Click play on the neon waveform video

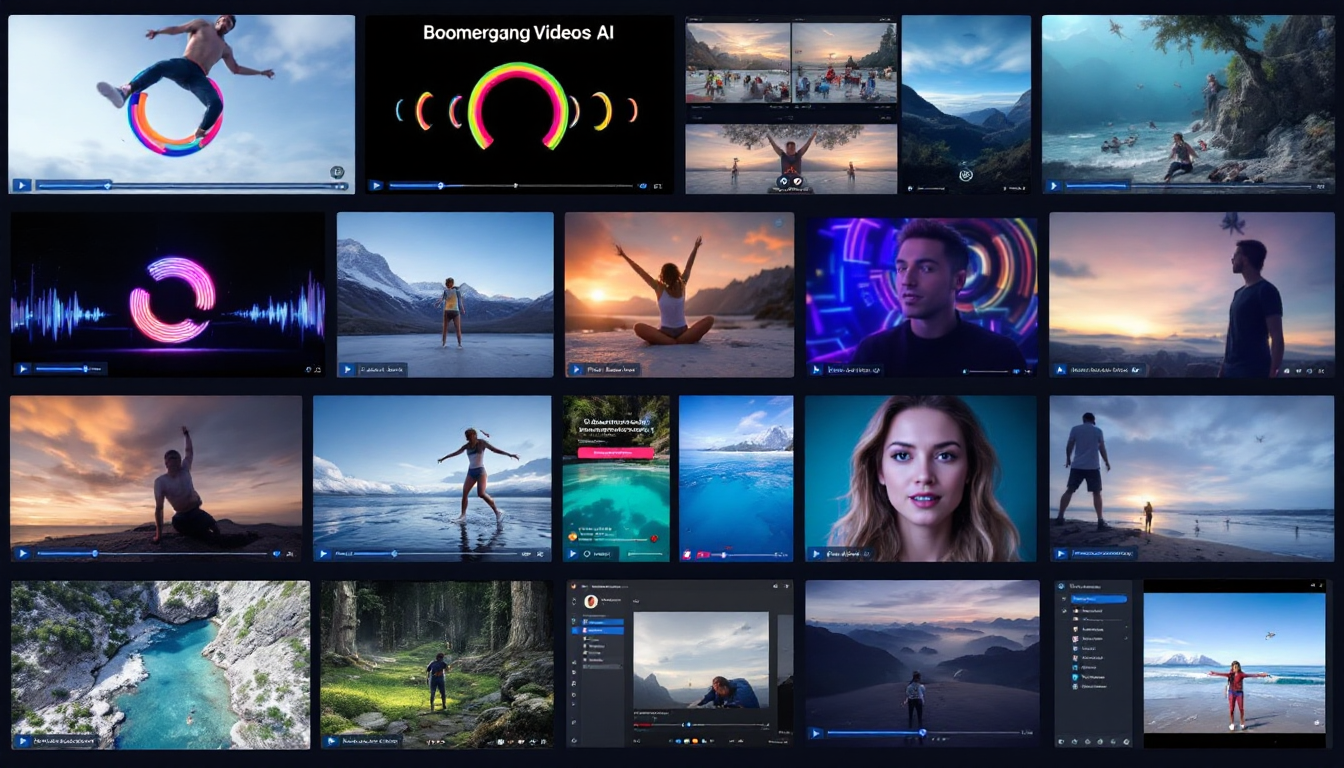(23, 369)
